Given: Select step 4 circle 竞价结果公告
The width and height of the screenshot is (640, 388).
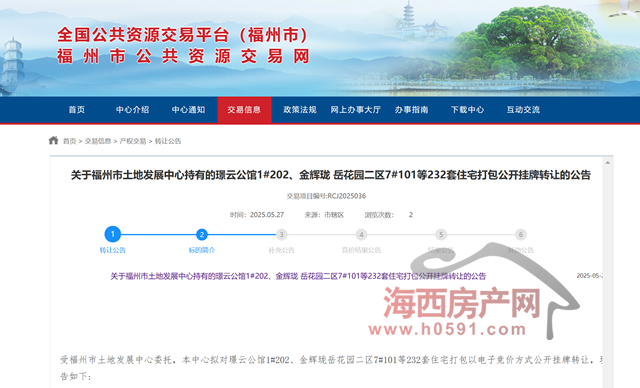Looking at the screenshot, I should point(361,235).
